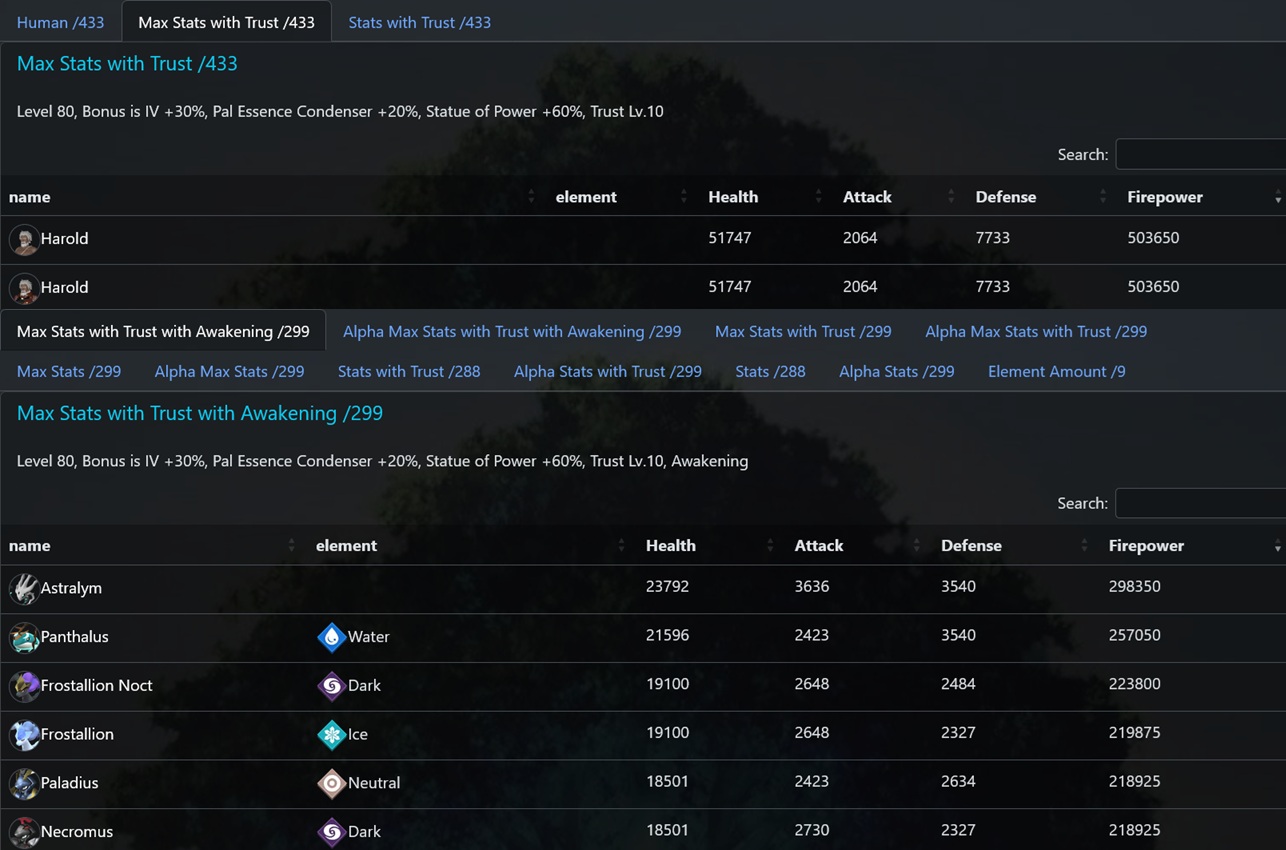Click the Max Stats with Trust with Awakening heading

tap(200, 414)
